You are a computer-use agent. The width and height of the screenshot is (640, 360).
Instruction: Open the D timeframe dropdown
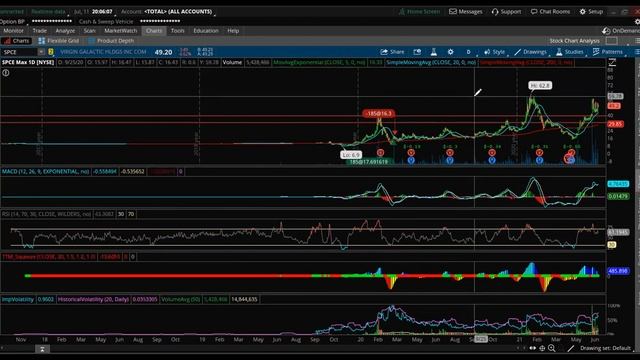(x=468, y=52)
